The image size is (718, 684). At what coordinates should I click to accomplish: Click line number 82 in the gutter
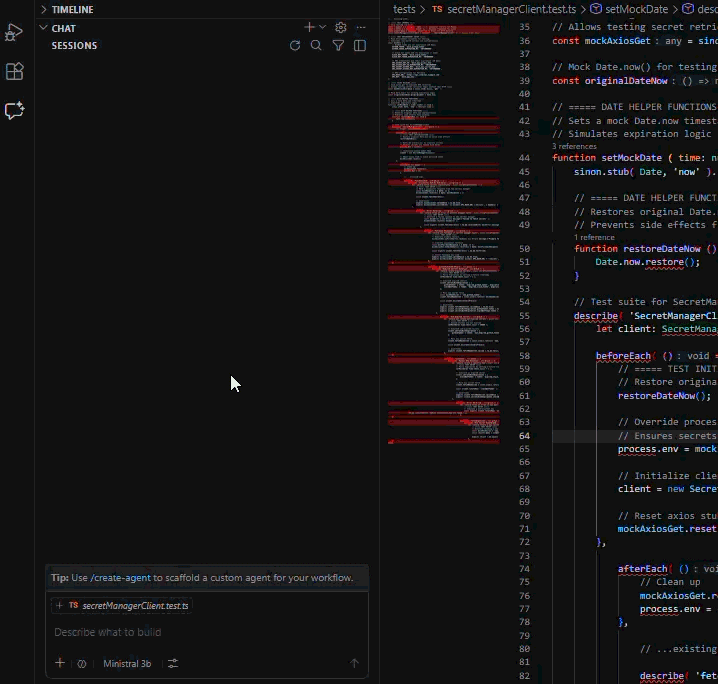524,676
